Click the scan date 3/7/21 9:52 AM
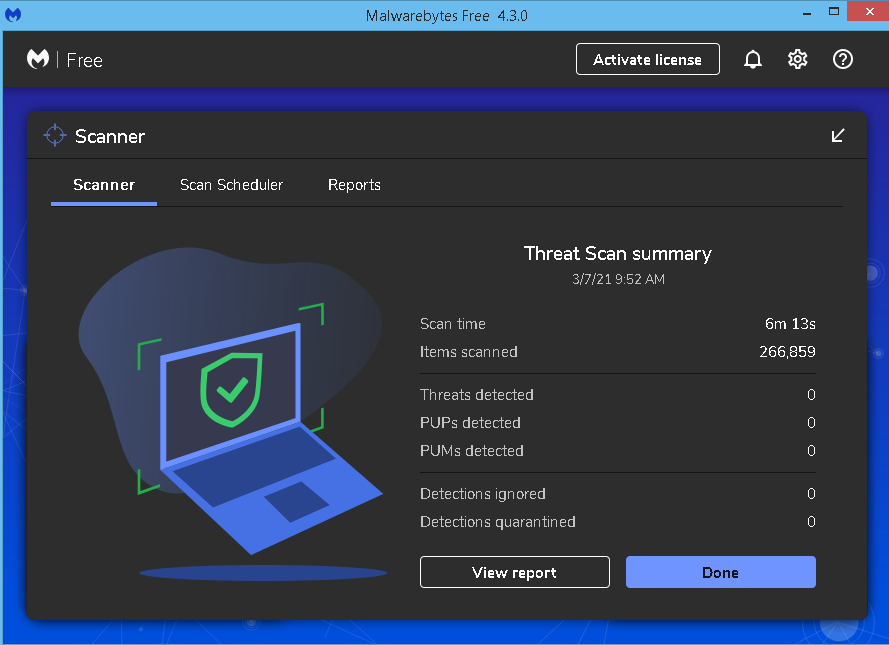 point(618,279)
